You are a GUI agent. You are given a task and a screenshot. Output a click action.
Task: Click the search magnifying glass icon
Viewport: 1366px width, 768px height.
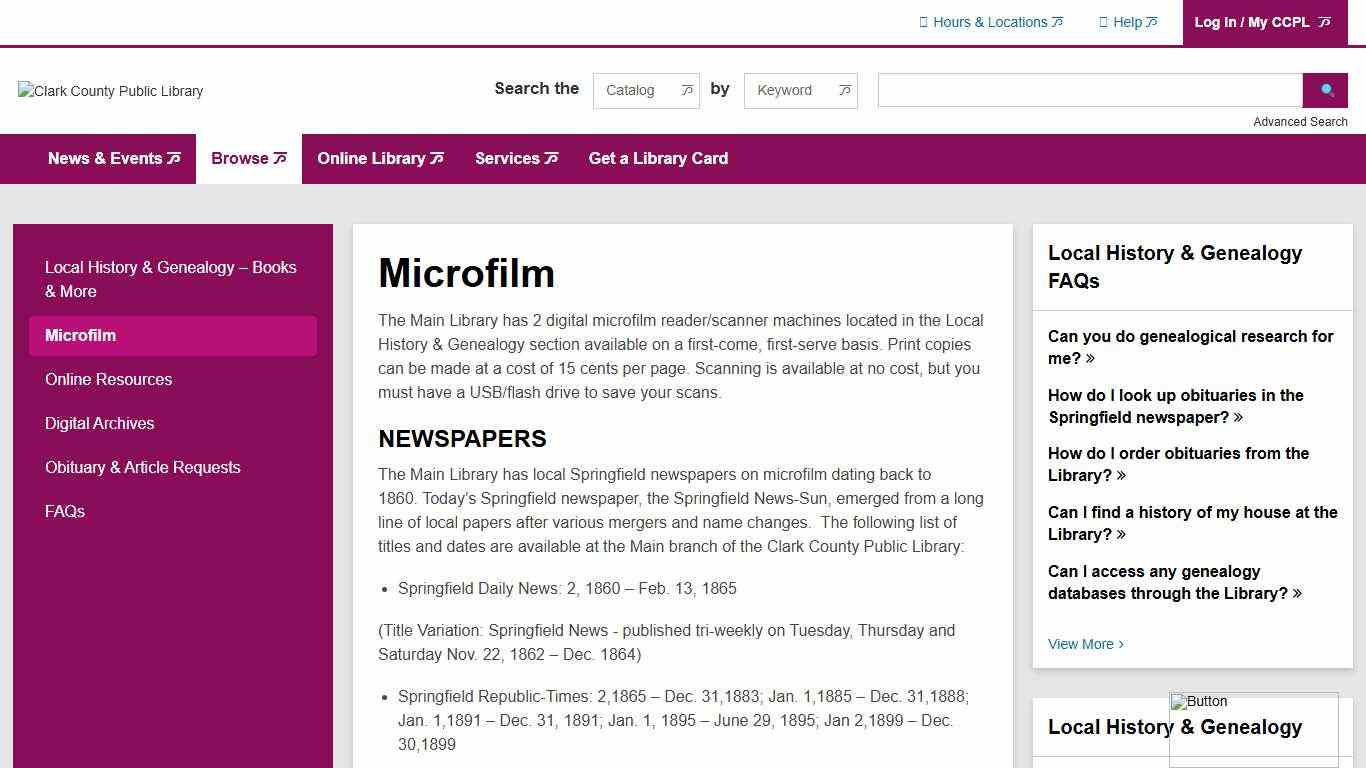(x=1325, y=90)
